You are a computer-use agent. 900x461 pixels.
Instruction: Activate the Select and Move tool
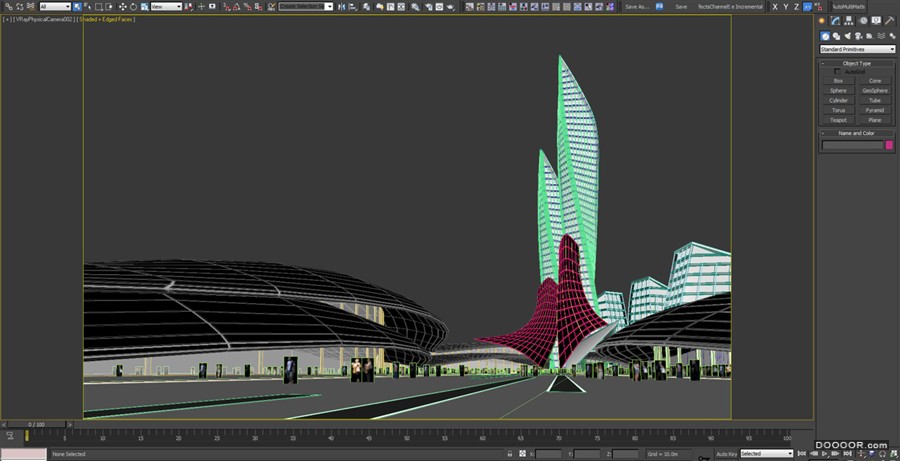point(122,7)
